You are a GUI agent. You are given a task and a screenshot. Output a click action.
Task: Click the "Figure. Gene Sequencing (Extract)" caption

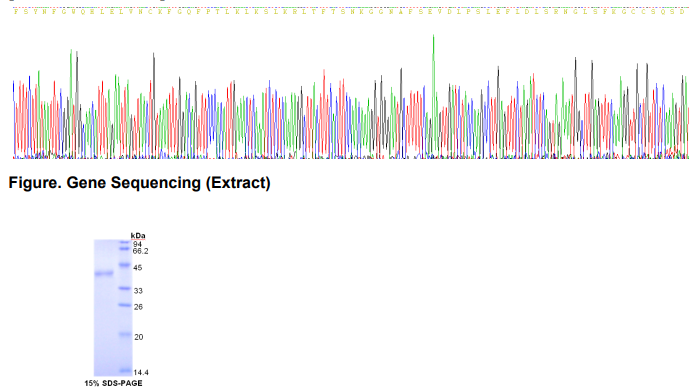[x=139, y=183]
